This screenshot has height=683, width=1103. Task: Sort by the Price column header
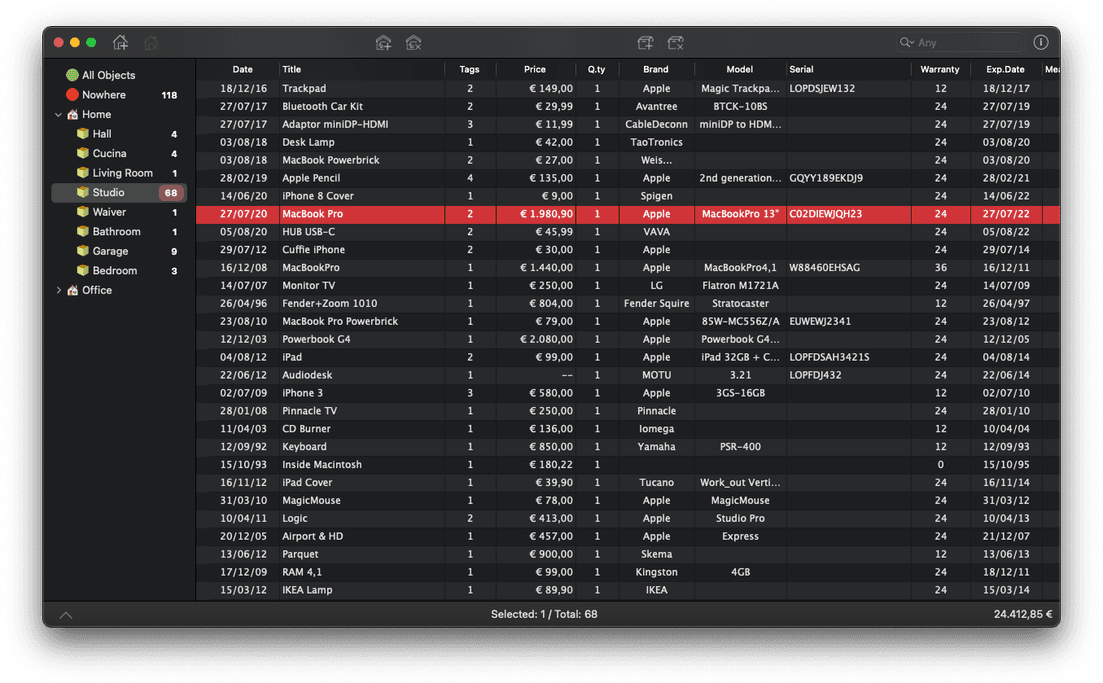tap(535, 69)
